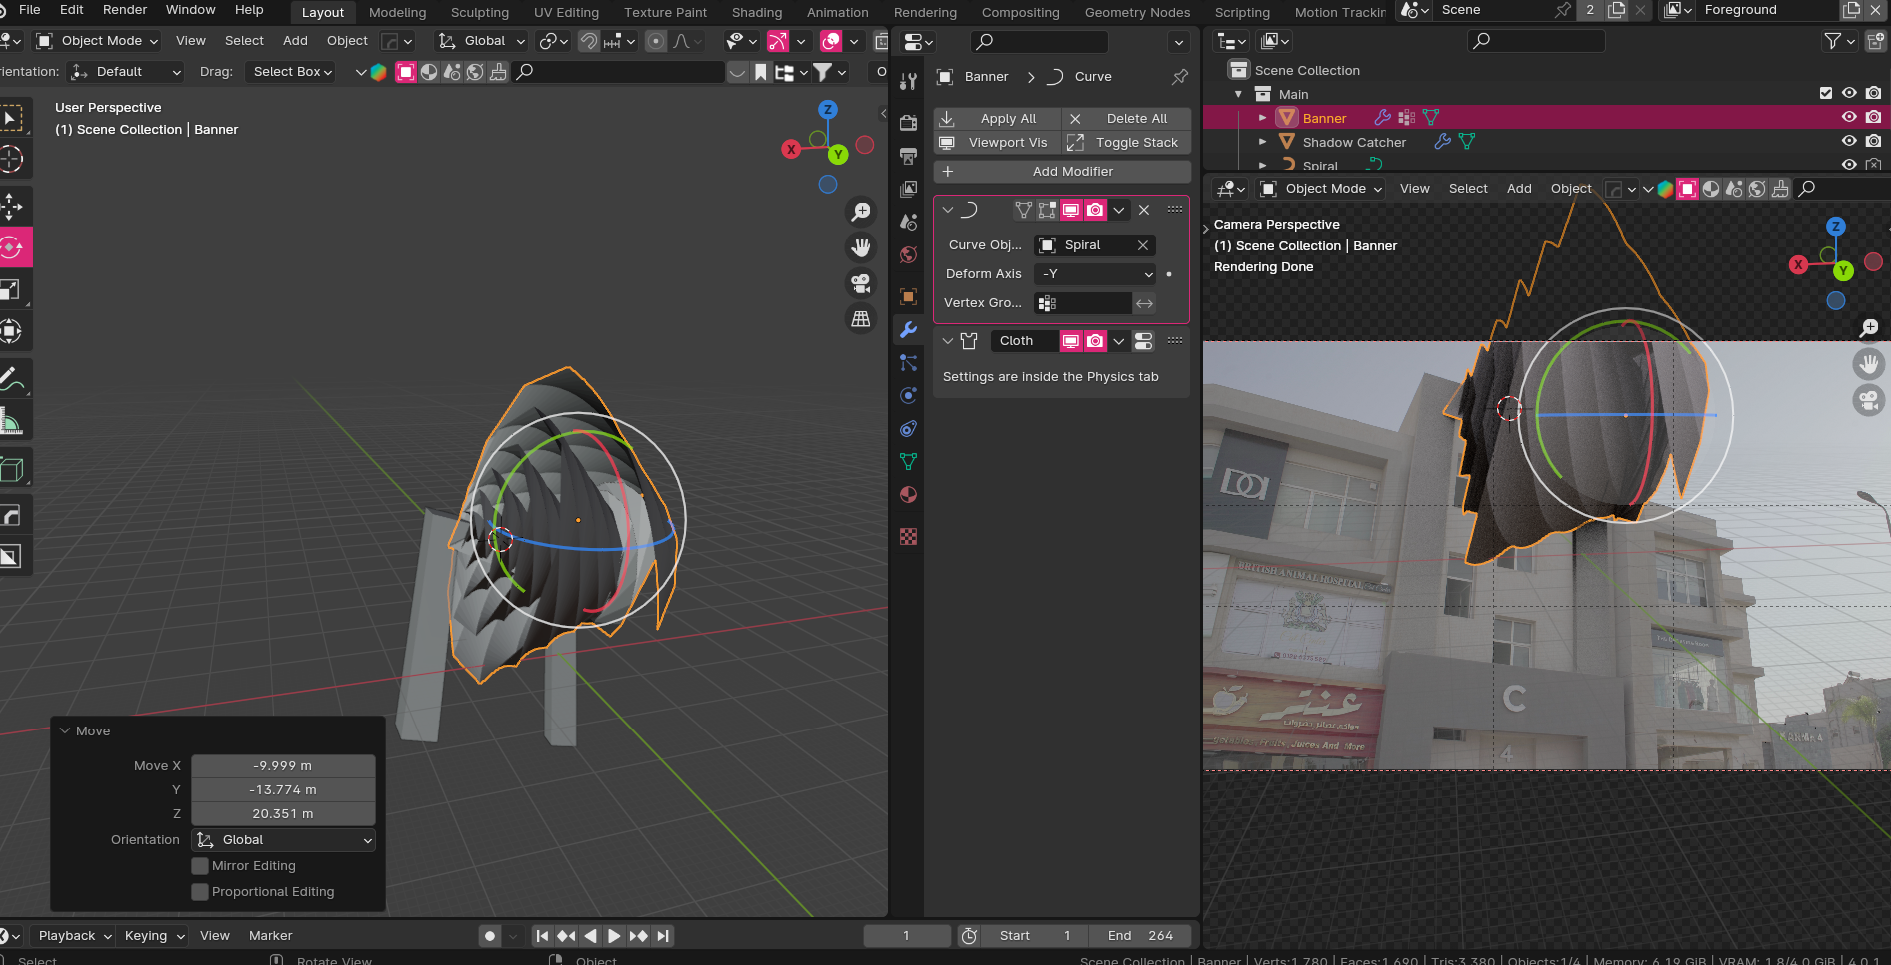Screen dimensions: 1891x965
Task: Switch to the Modeling workspace tab
Action: tap(397, 12)
